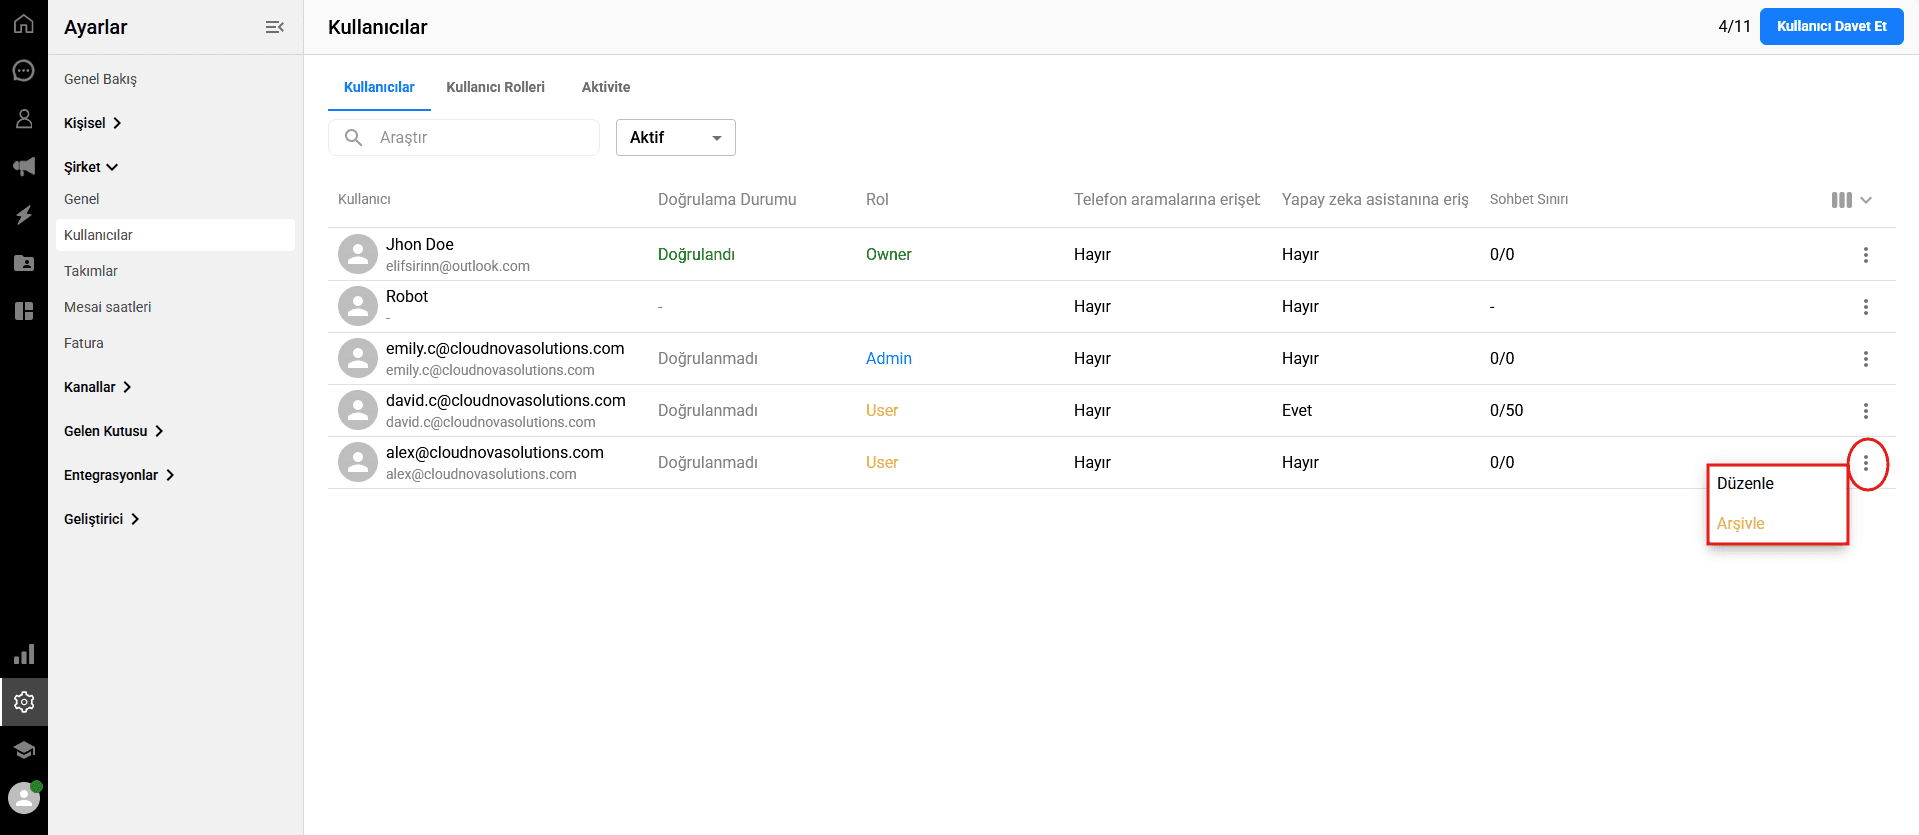Open the Takımlar settings link

coord(91,271)
